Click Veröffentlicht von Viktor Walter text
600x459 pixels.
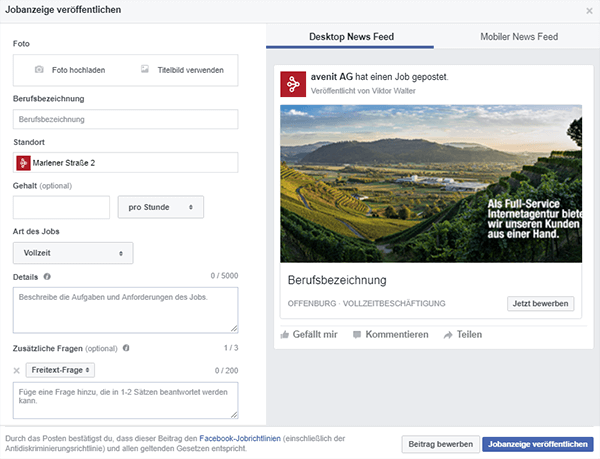click(x=363, y=91)
